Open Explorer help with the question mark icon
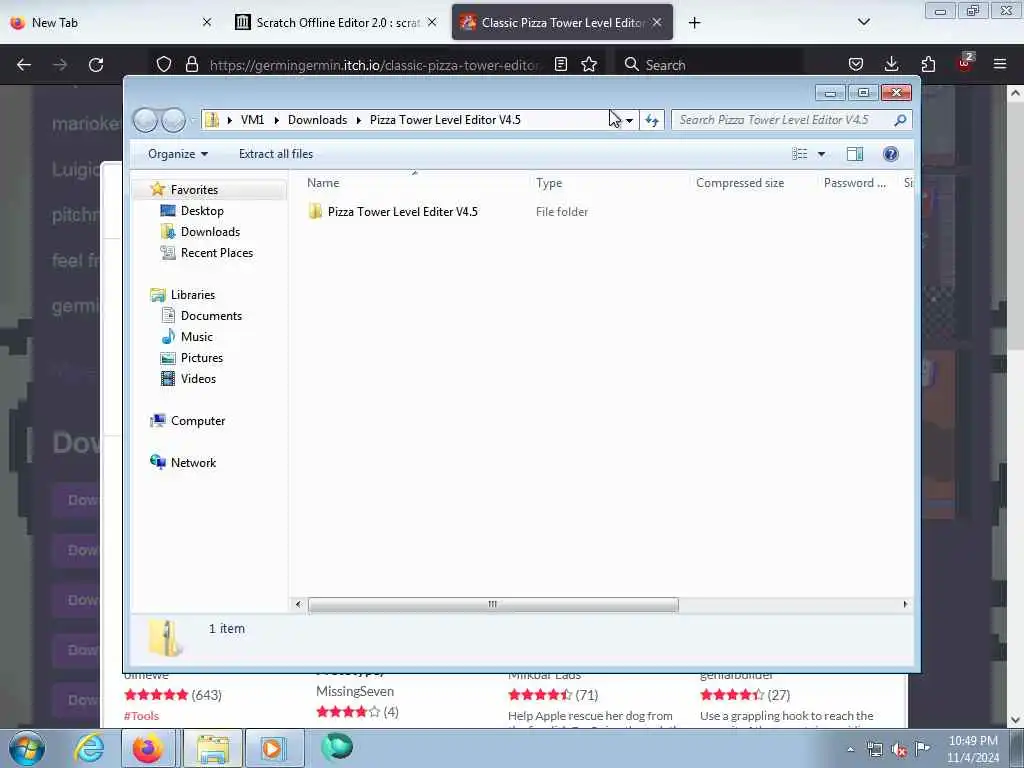This screenshot has height=768, width=1024. coord(890,154)
